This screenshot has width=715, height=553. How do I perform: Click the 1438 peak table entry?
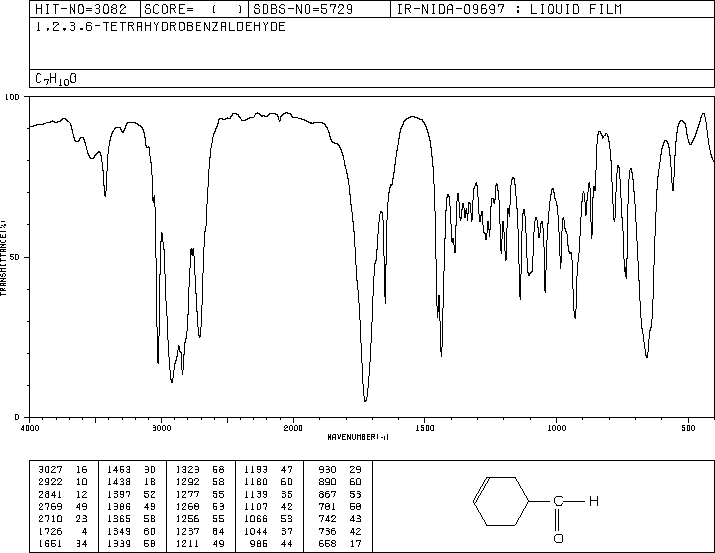click(x=119, y=482)
